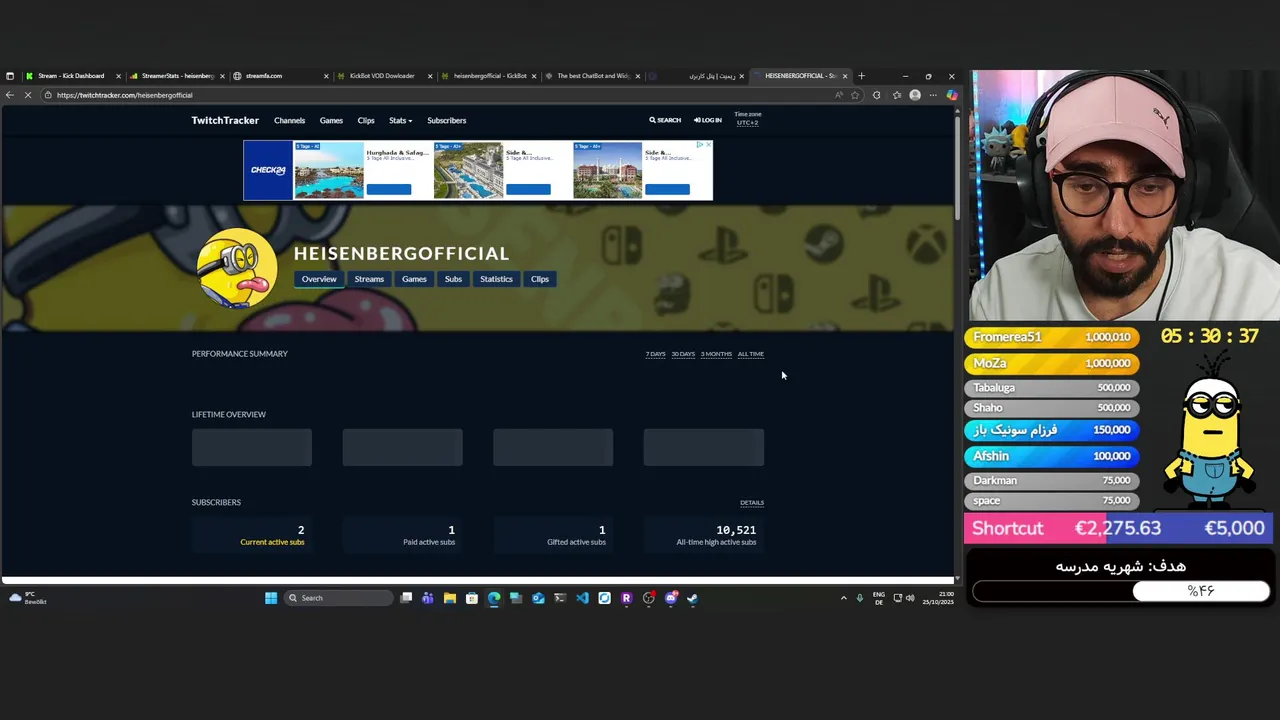Click the Check24 ad logo
The width and height of the screenshot is (1280, 720).
point(268,170)
